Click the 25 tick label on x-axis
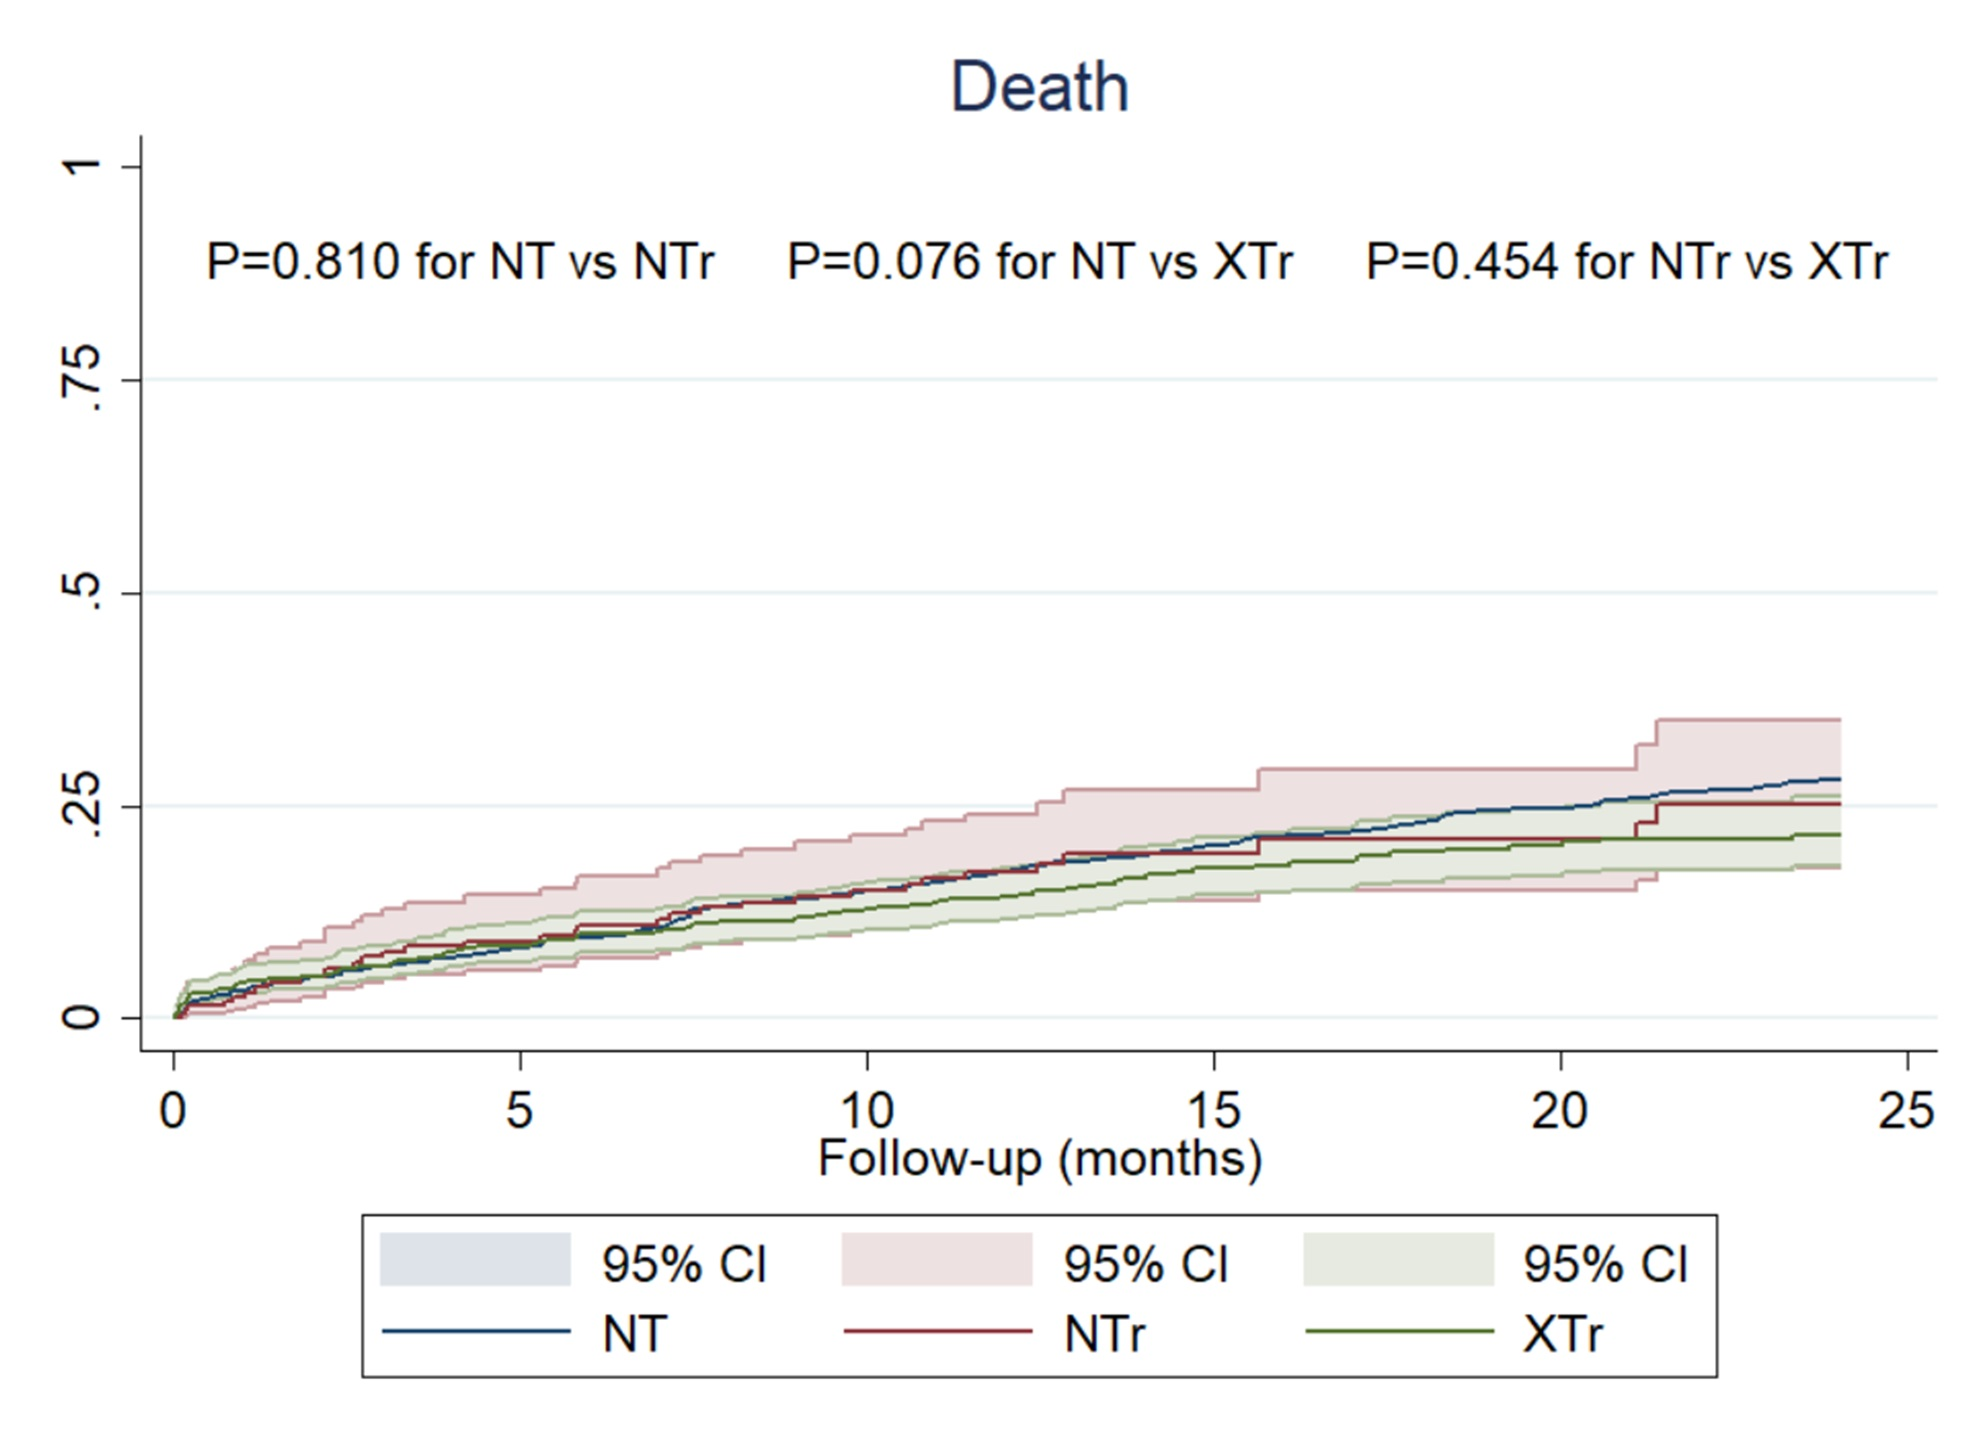This screenshot has height=1441, width=1980. 1906,1110
